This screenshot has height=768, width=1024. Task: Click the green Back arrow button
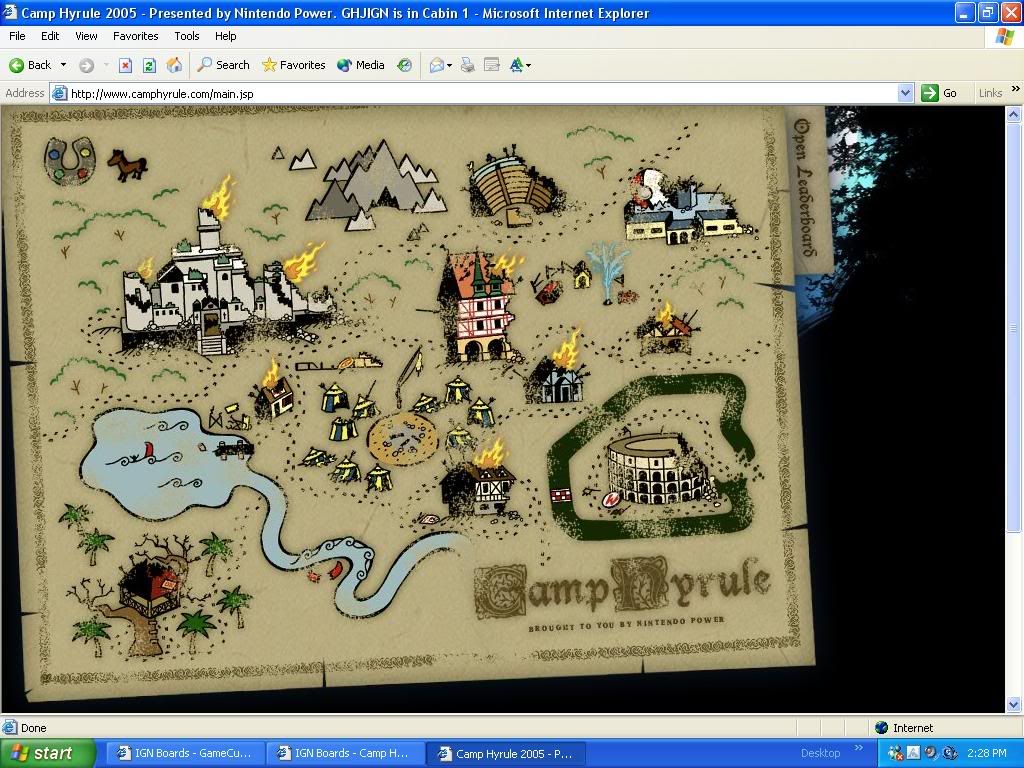coord(30,65)
